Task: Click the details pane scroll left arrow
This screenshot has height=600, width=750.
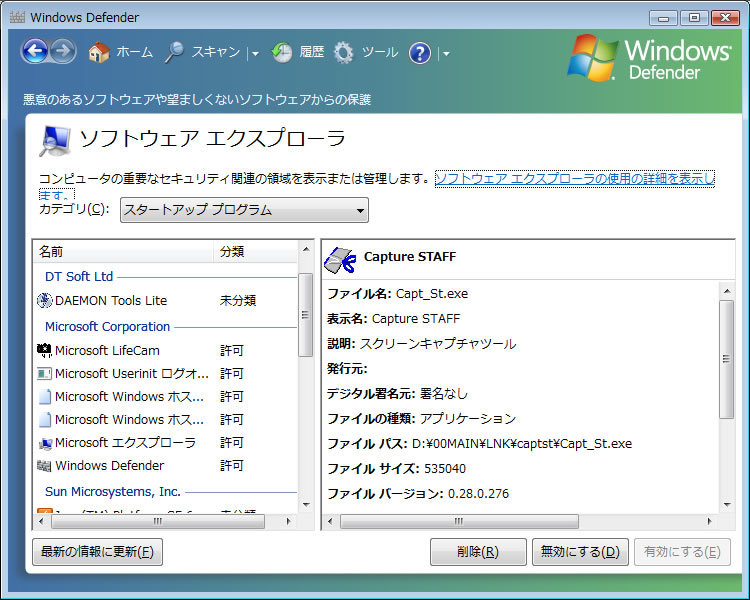Action: point(330,522)
